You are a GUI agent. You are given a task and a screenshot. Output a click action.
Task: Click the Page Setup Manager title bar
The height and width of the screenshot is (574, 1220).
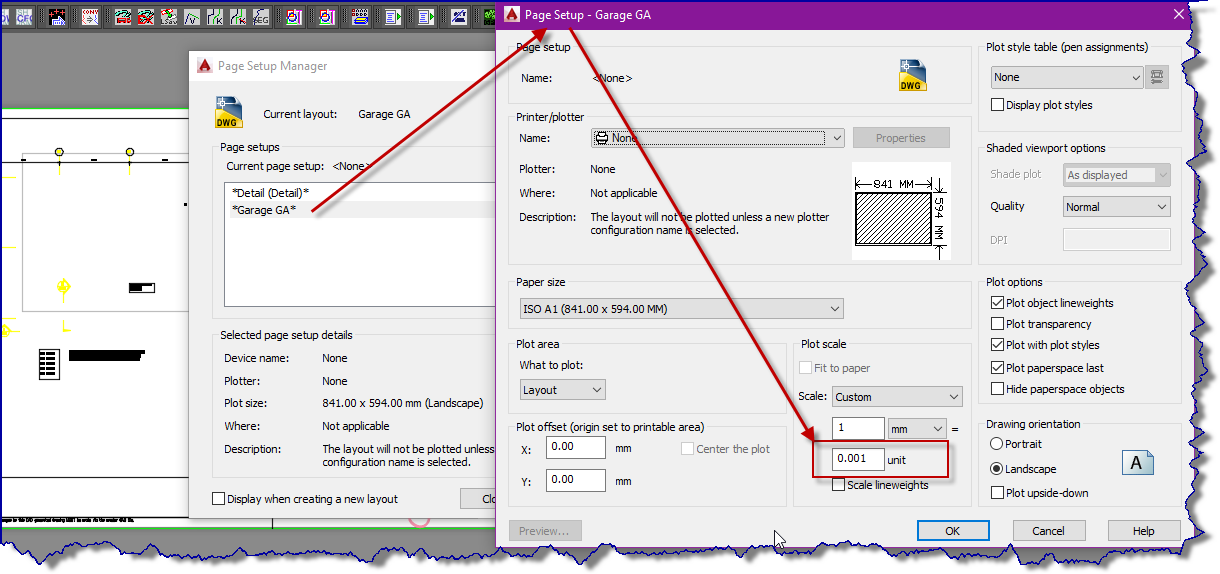pyautogui.click(x=342, y=66)
